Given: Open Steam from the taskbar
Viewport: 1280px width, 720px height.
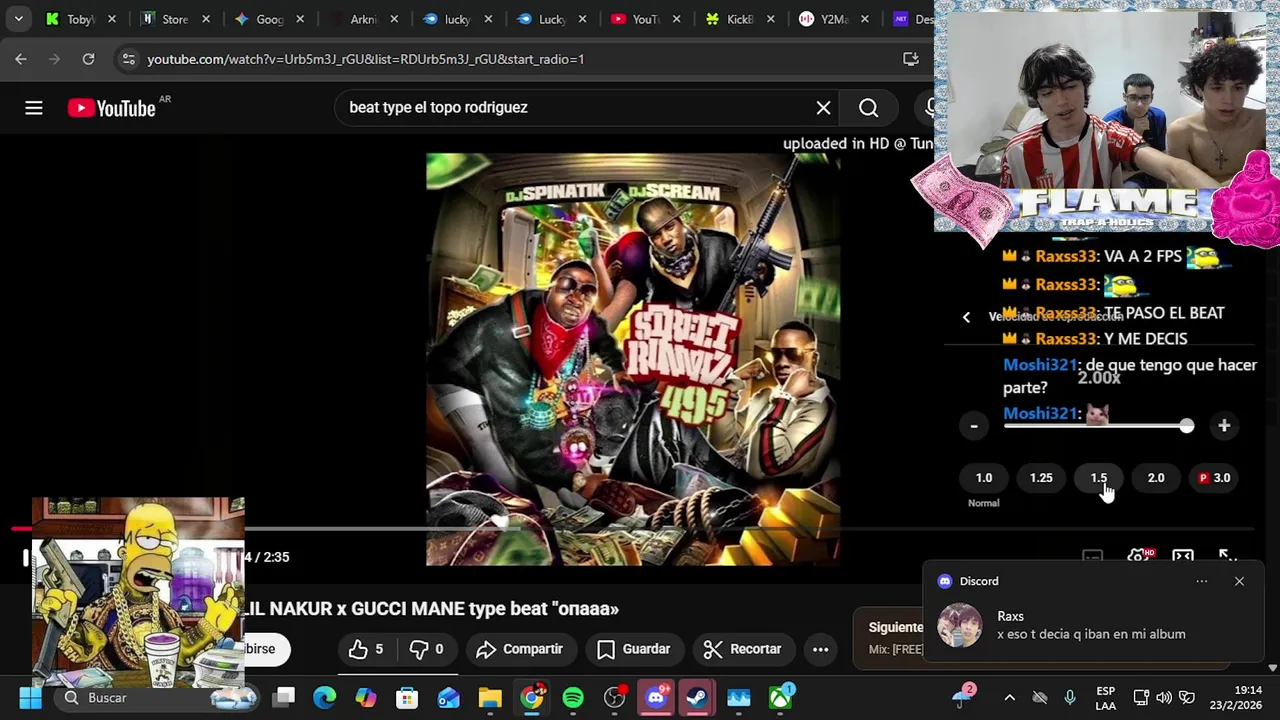Looking at the screenshot, I should [x=697, y=698].
